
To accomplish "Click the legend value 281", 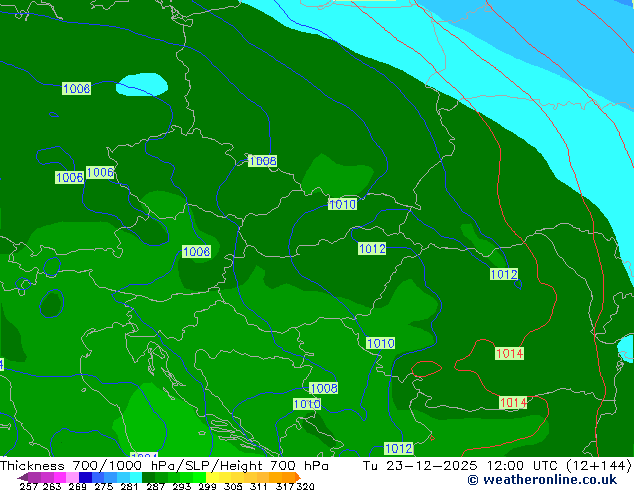I will [129, 486].
